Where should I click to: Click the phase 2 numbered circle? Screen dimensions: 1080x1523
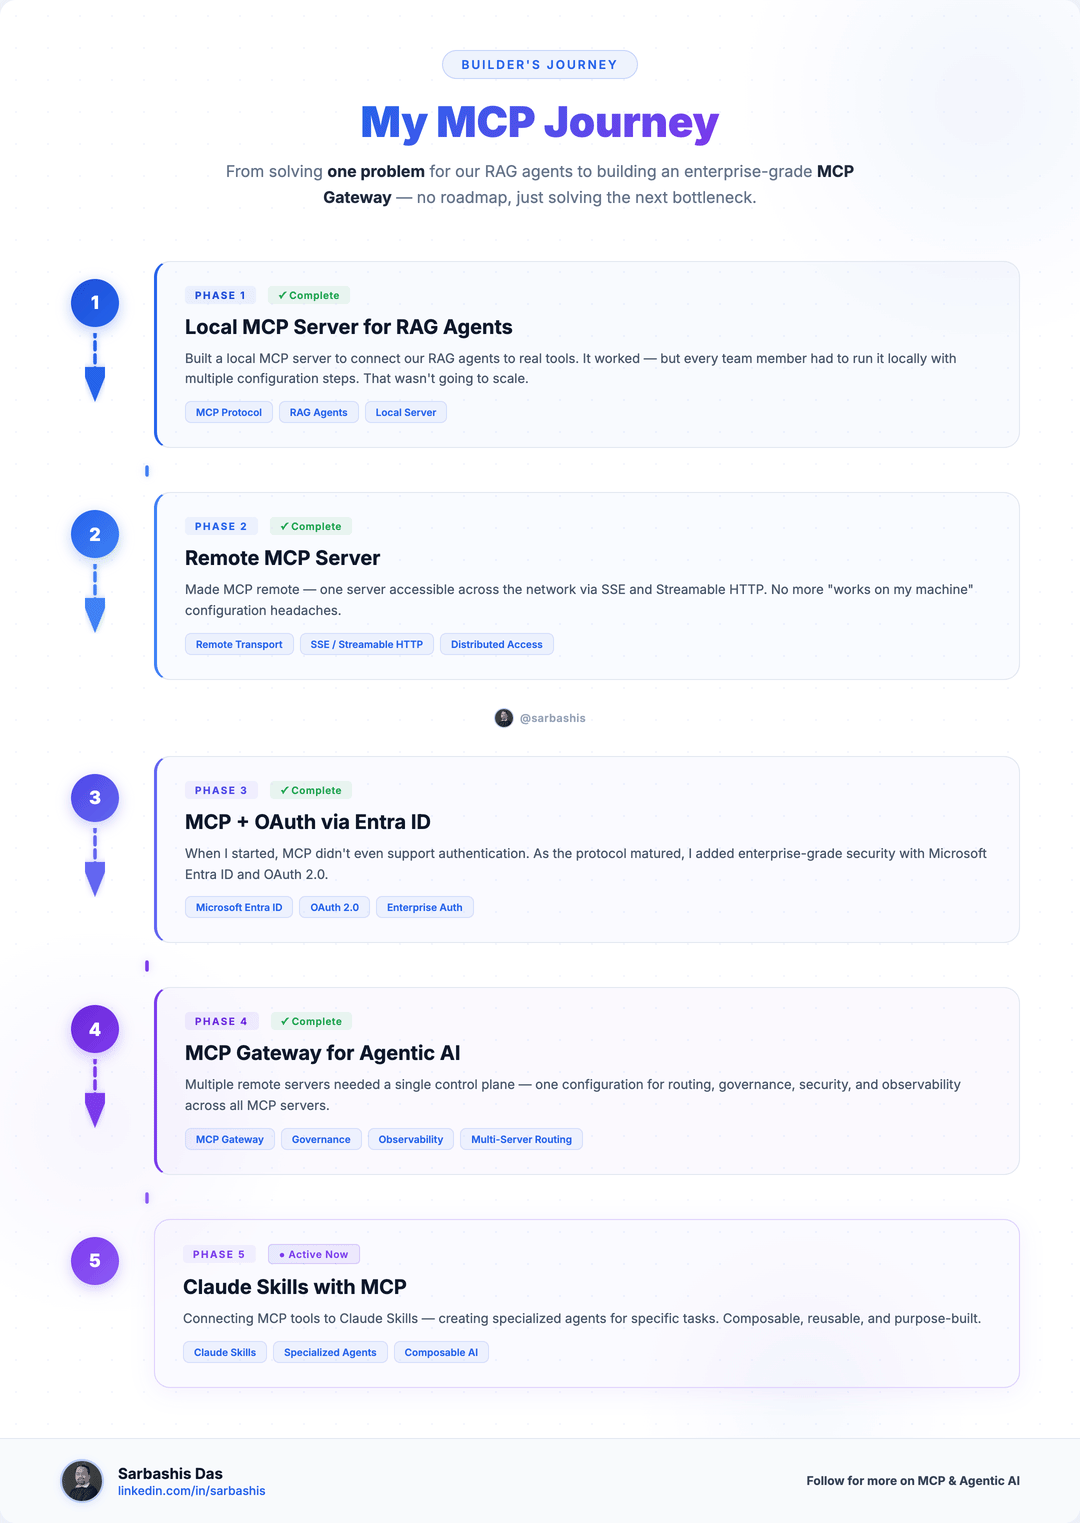[x=95, y=534]
